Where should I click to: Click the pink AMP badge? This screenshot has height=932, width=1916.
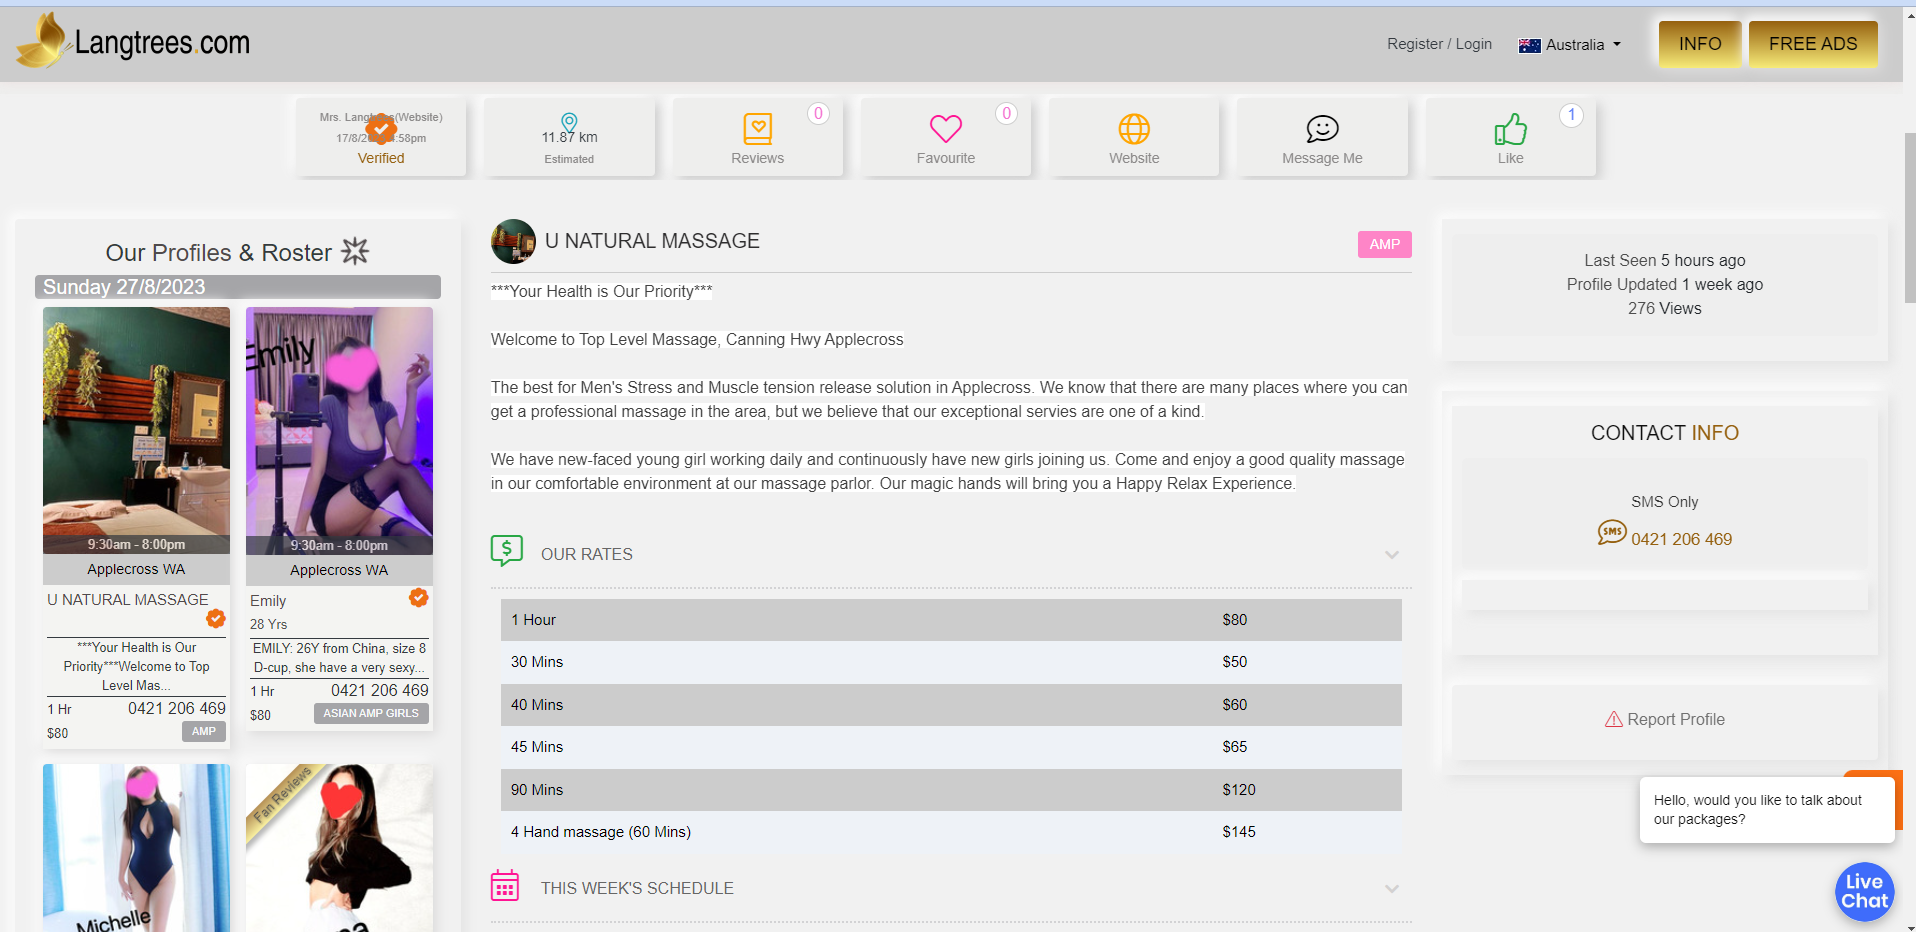click(x=1384, y=245)
